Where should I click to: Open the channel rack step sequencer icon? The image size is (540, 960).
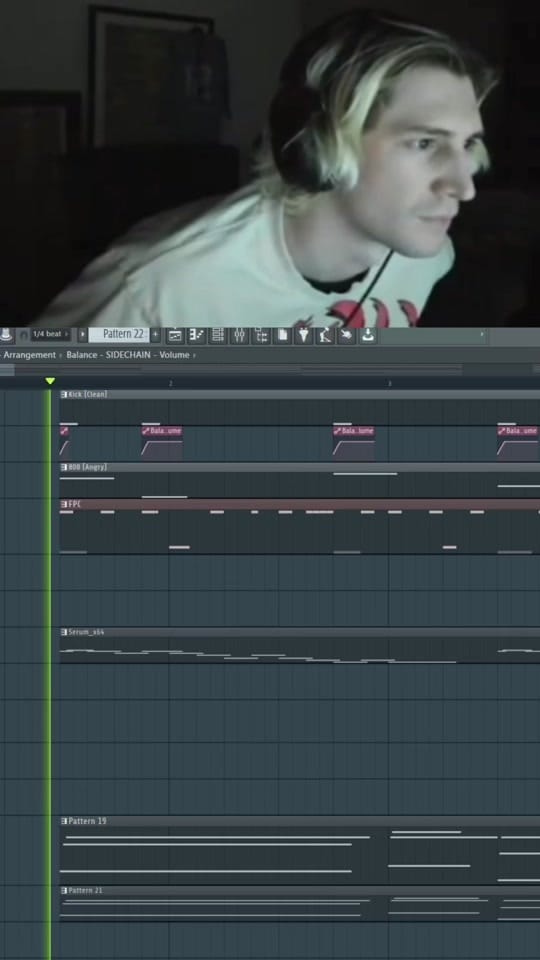217,335
